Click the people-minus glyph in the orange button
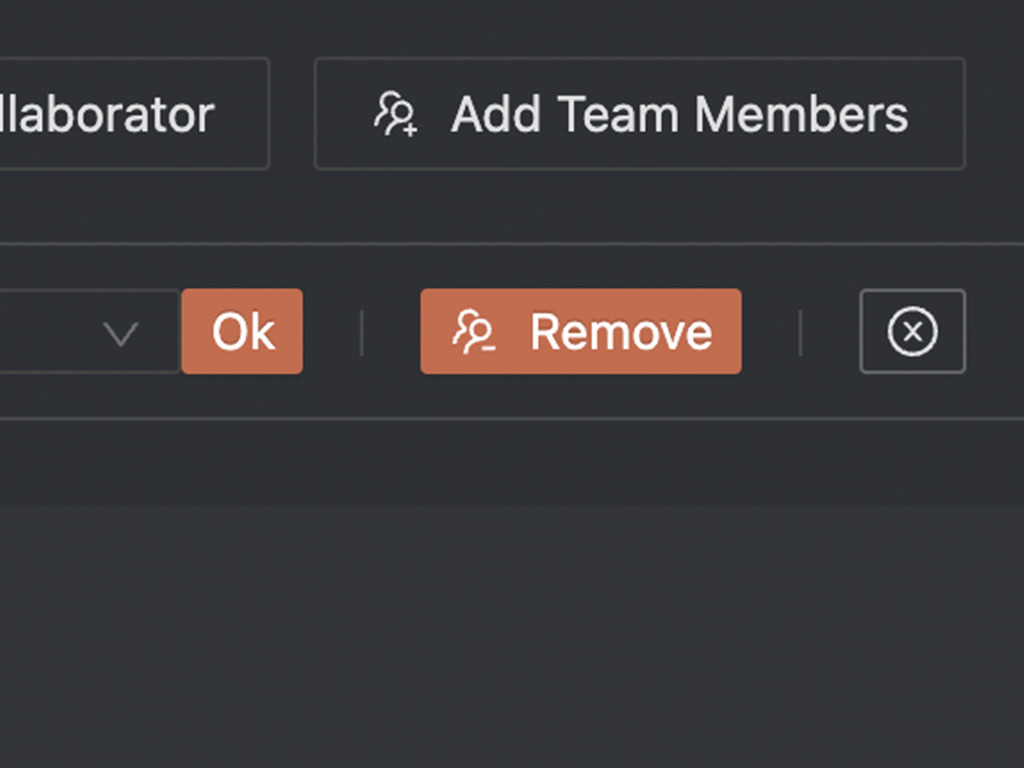The height and width of the screenshot is (768, 1024). pos(473,332)
